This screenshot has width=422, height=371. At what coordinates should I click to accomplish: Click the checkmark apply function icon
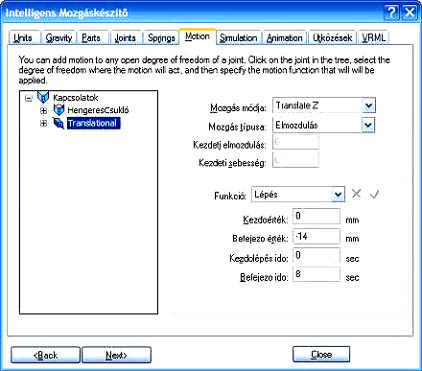click(374, 194)
